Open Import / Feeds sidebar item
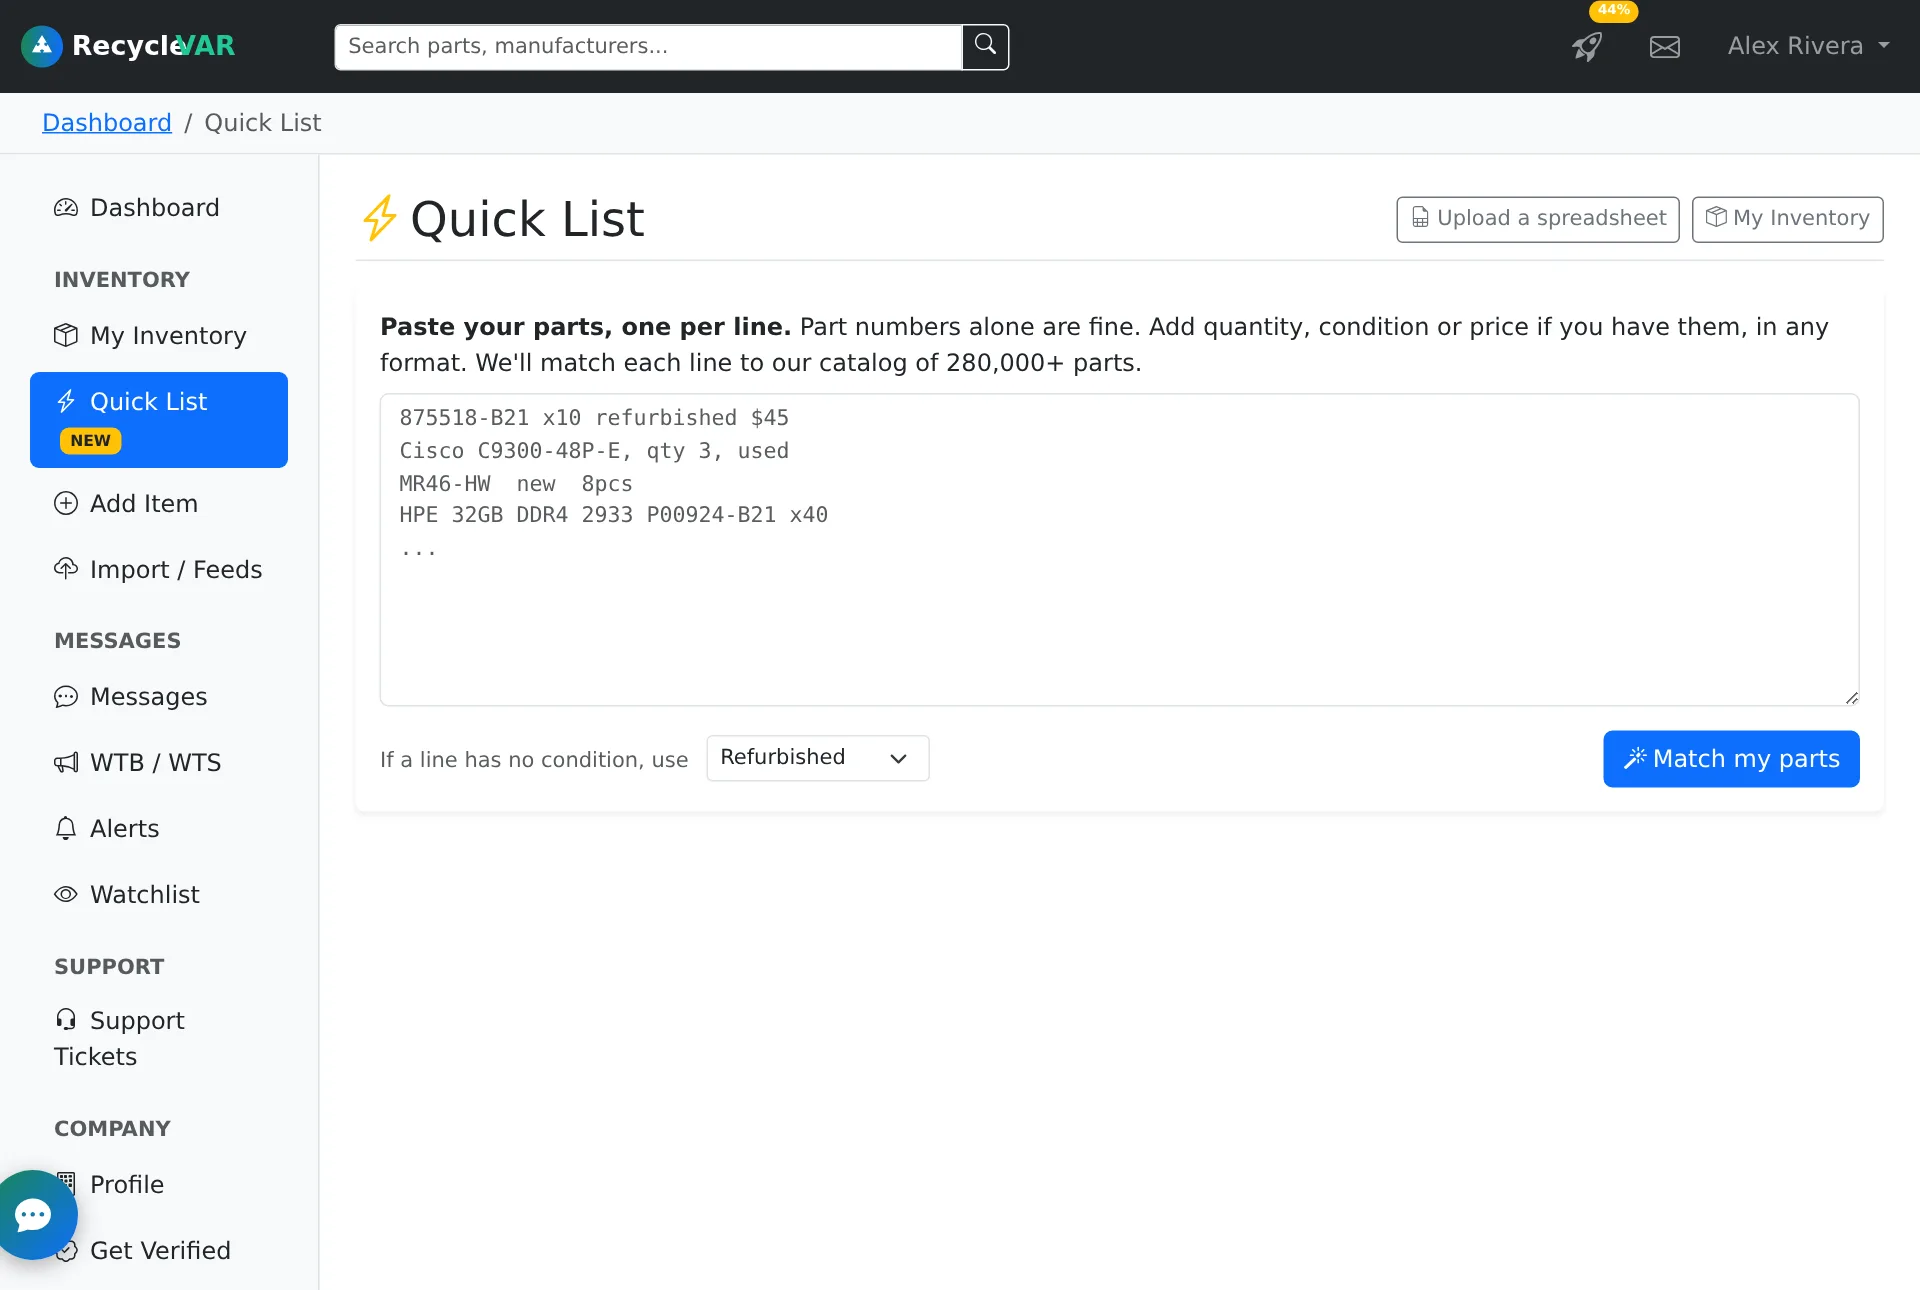1920x1290 pixels. (x=159, y=569)
